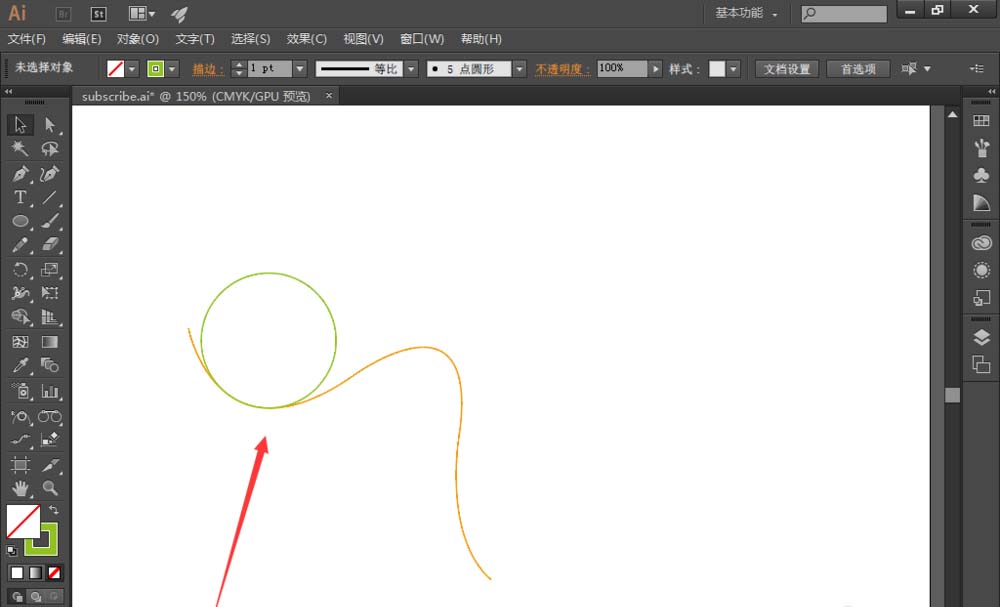Click the 首选项 button
The height and width of the screenshot is (607, 1000).
click(x=858, y=68)
